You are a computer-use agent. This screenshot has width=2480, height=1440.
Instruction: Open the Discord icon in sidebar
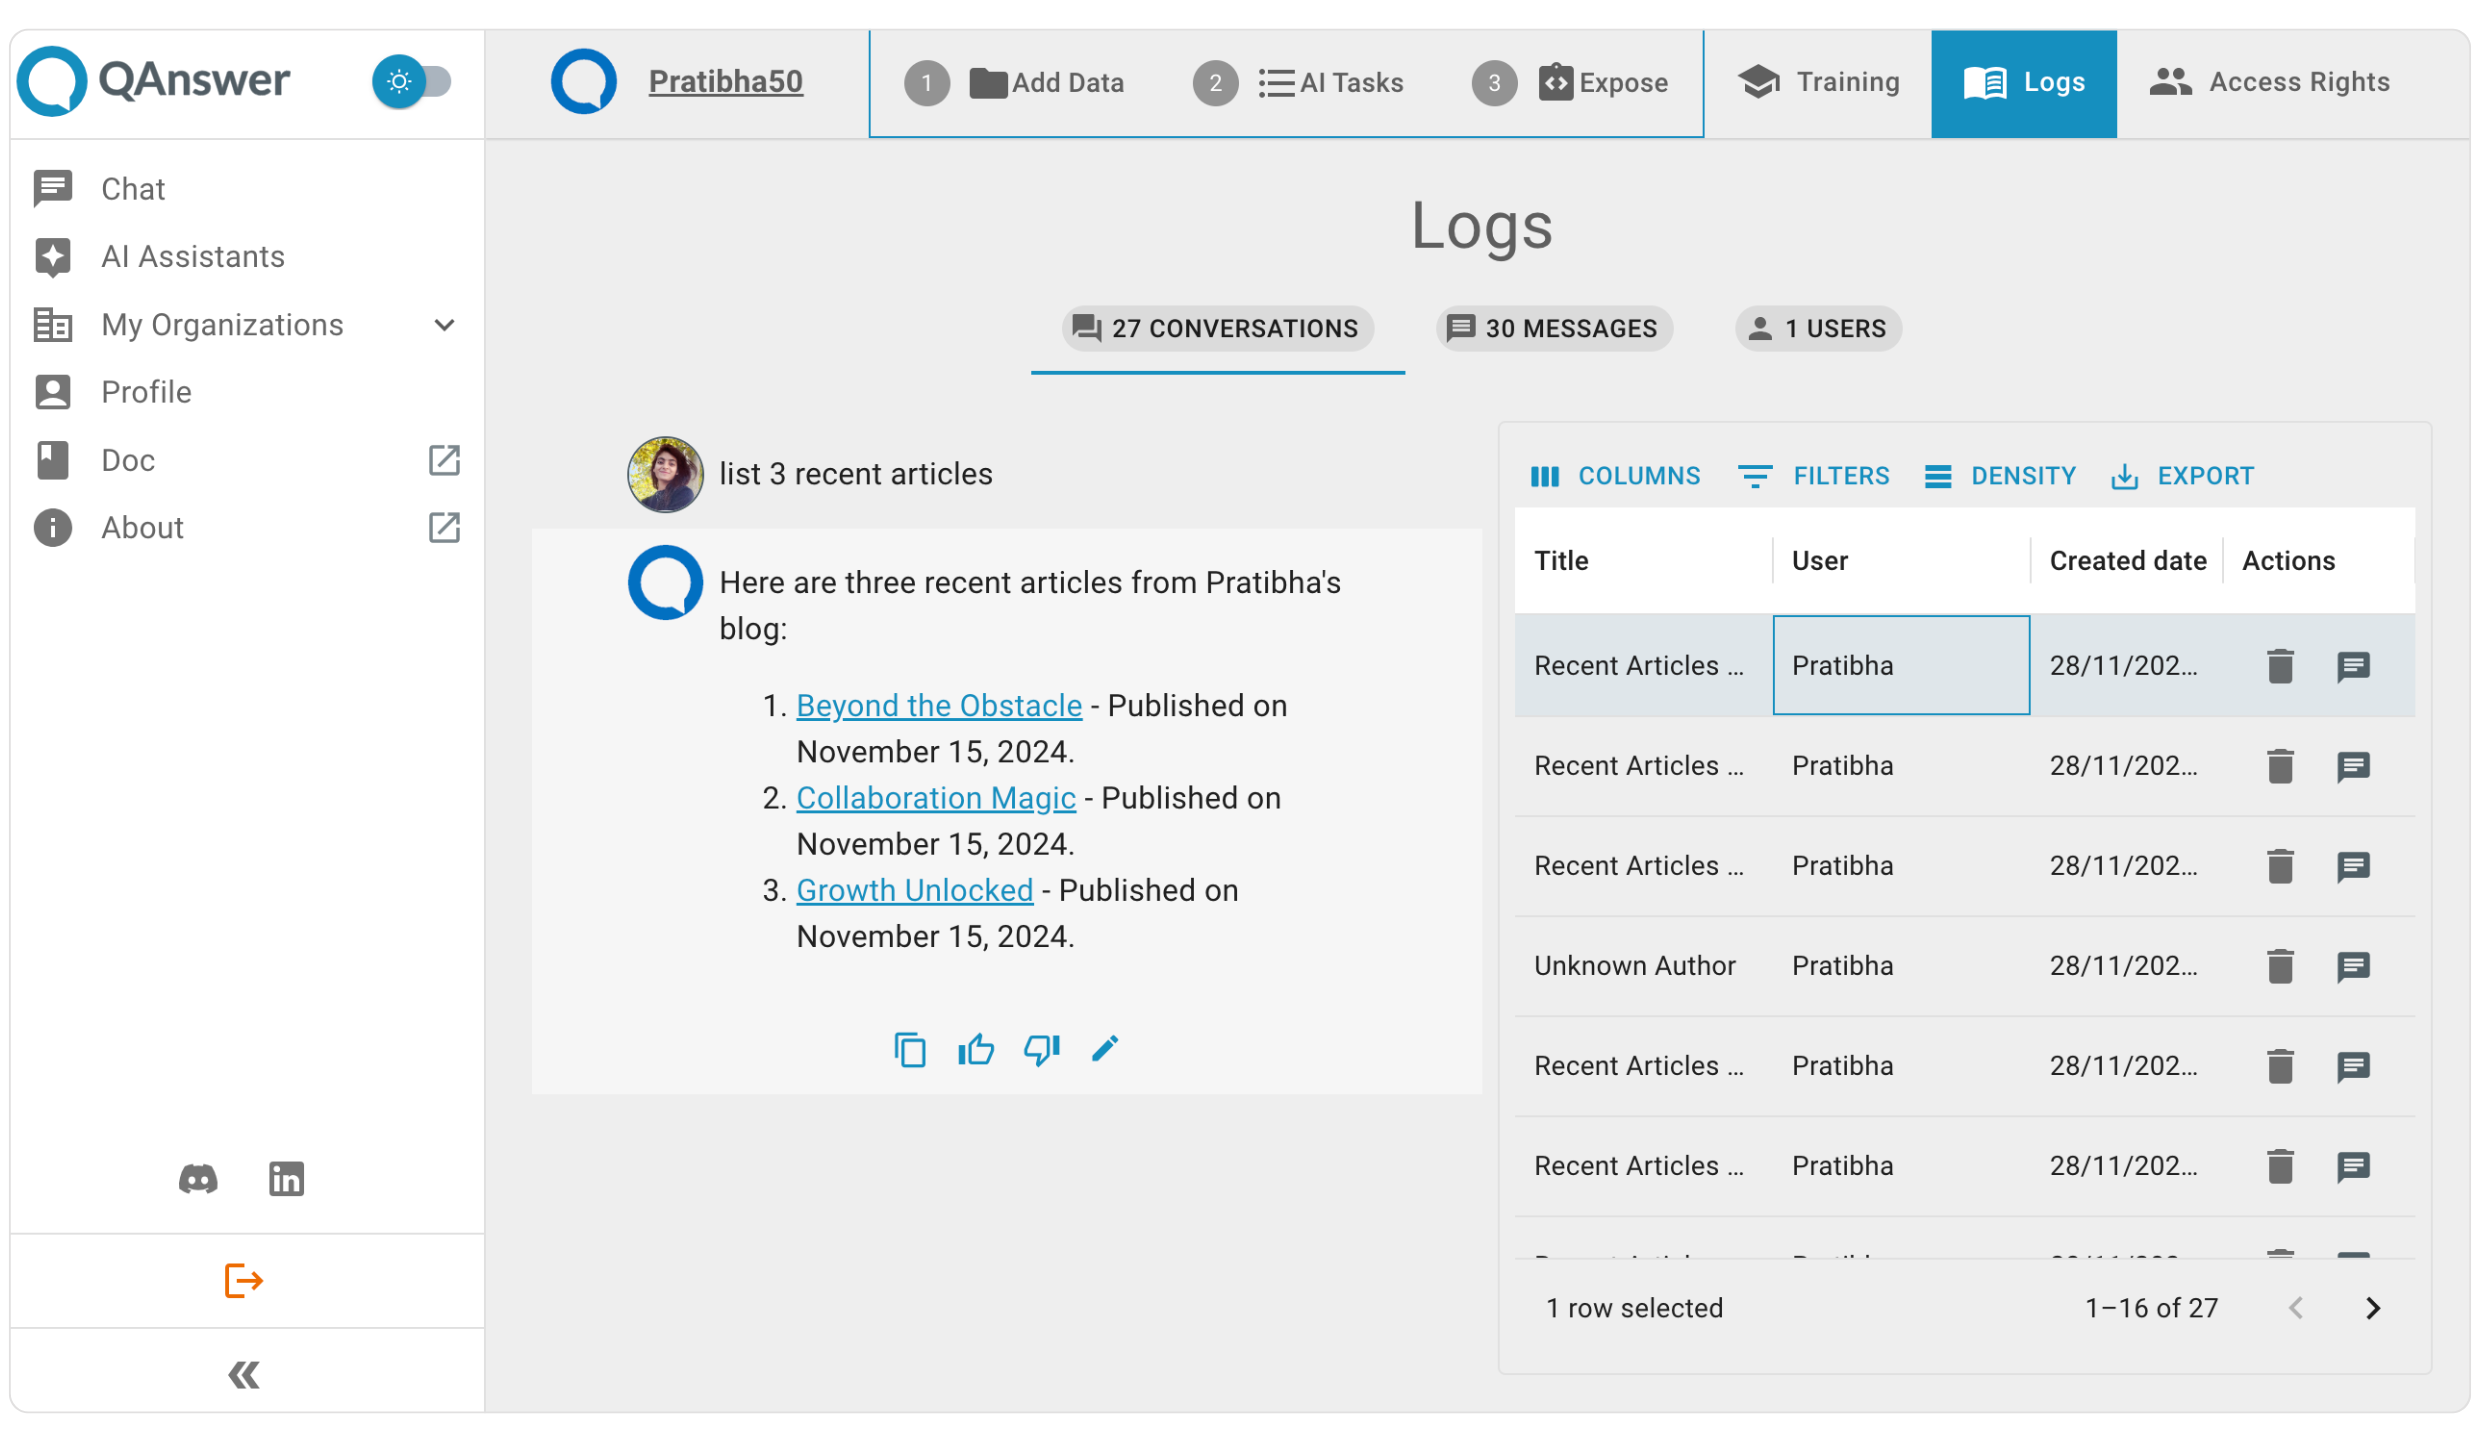(x=198, y=1179)
